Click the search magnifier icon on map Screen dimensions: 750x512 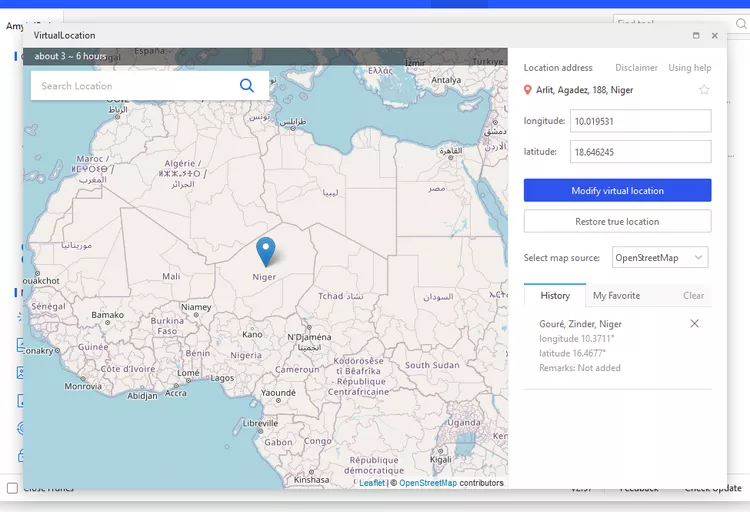(247, 85)
